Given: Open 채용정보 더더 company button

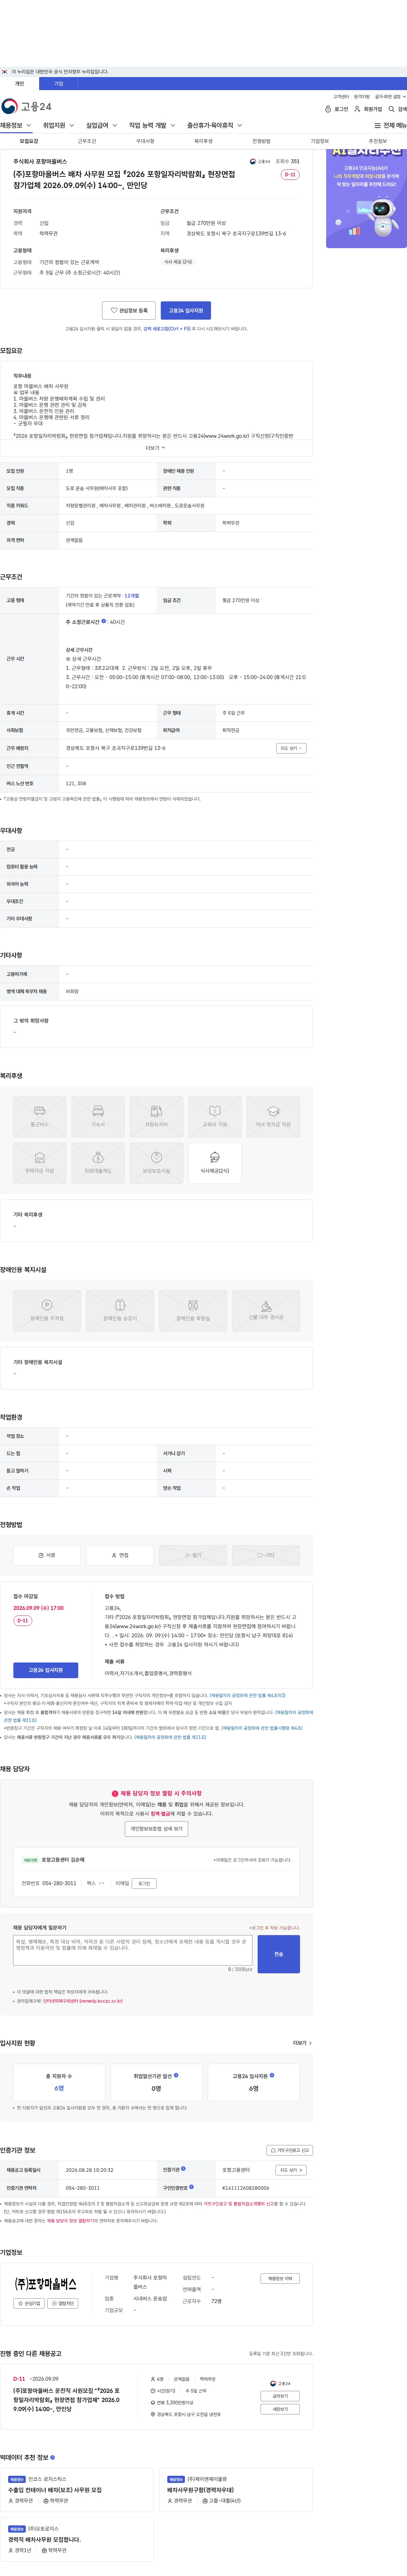Looking at the screenshot, I should 280,2278.
